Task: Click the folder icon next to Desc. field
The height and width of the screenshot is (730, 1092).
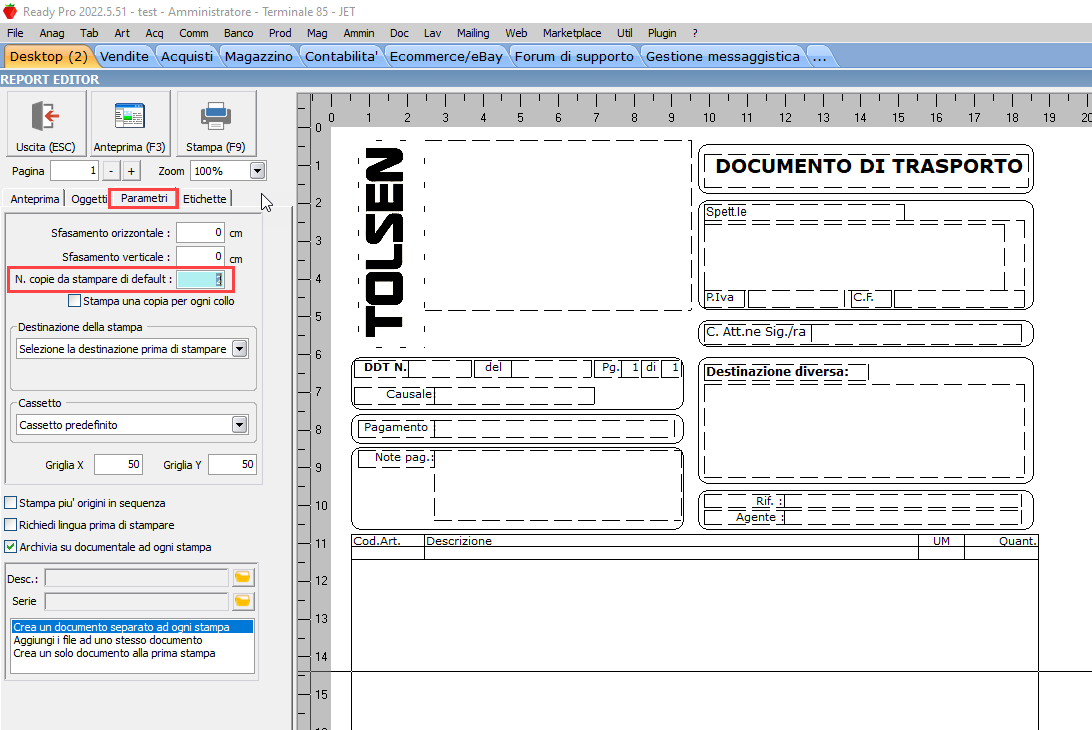Action: [x=242, y=577]
